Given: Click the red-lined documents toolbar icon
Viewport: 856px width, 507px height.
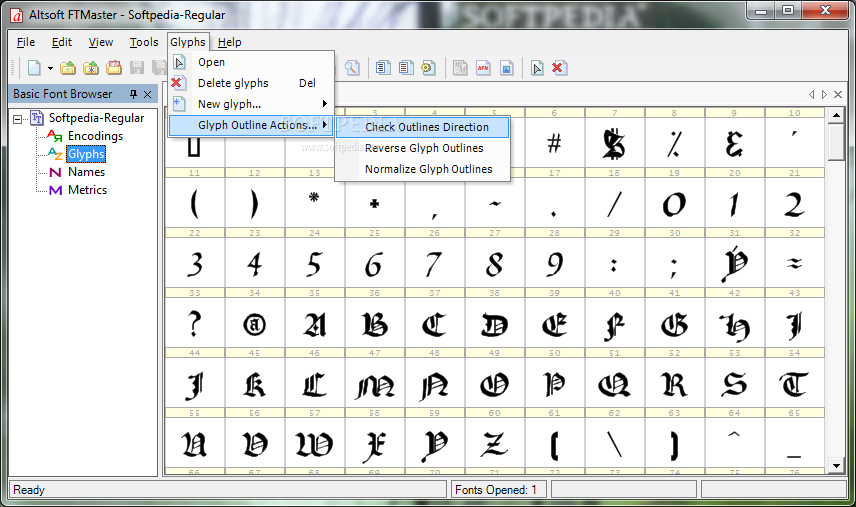Looking at the screenshot, I should point(406,68).
